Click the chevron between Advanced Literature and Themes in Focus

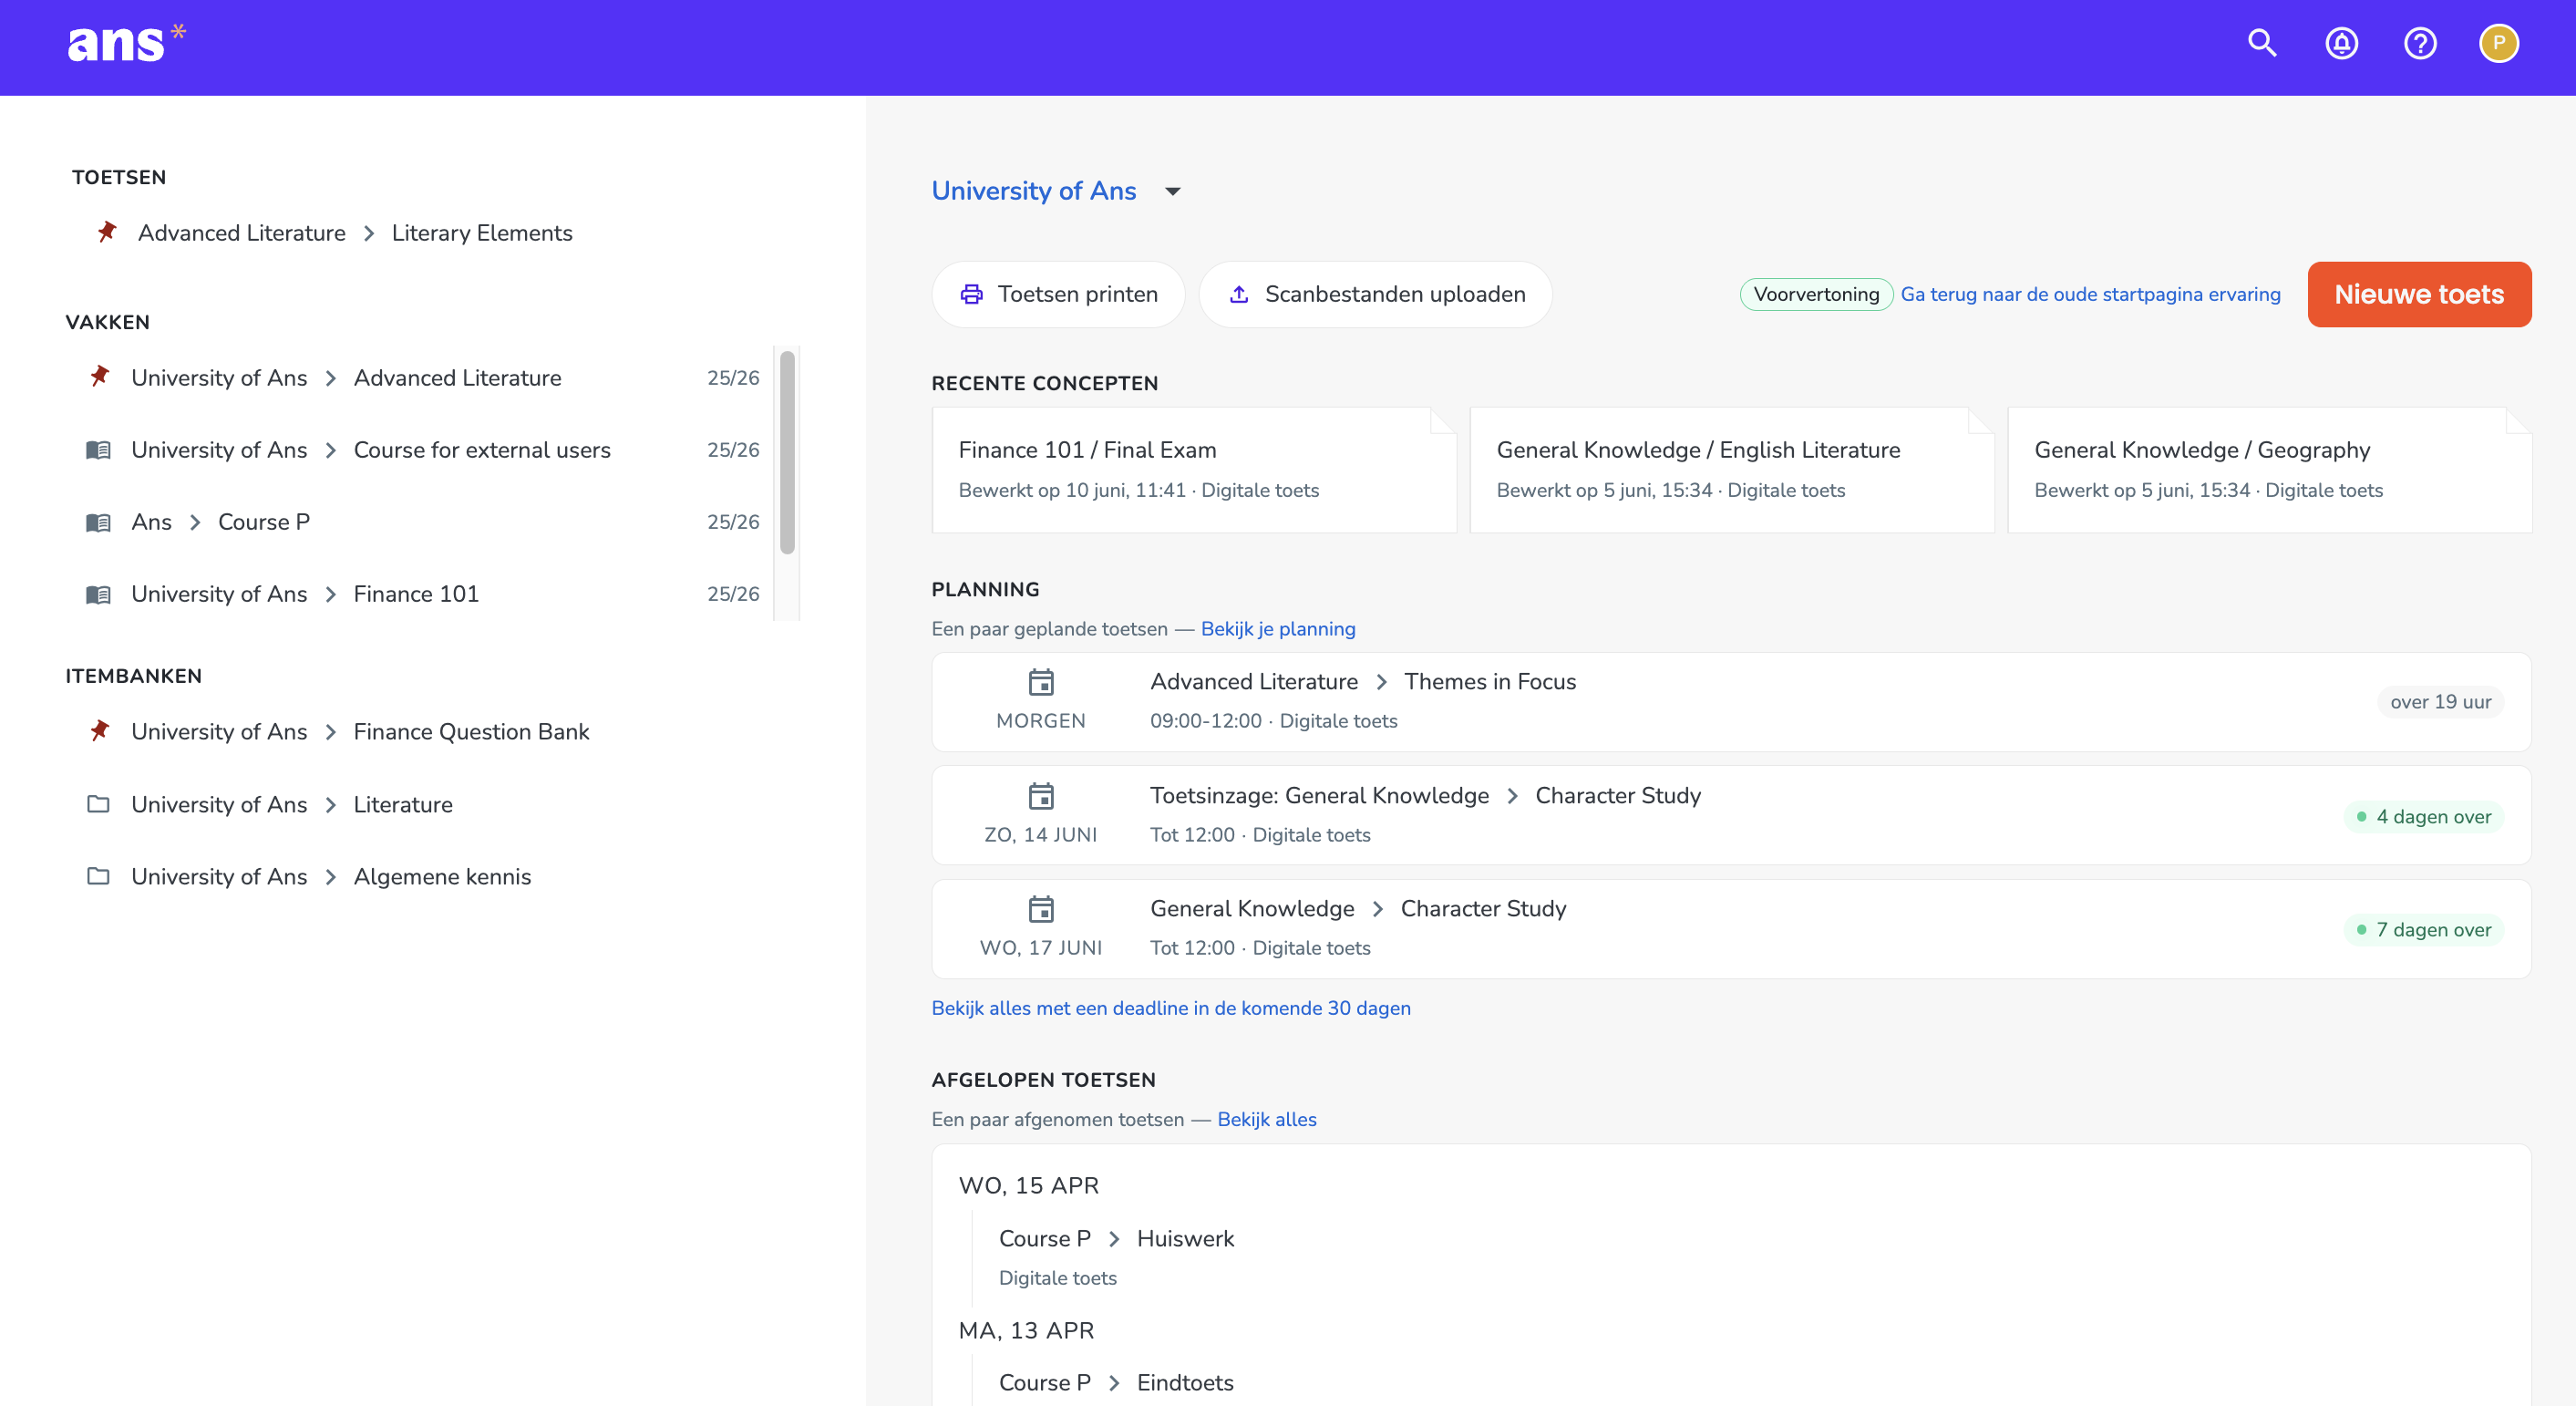point(1381,682)
